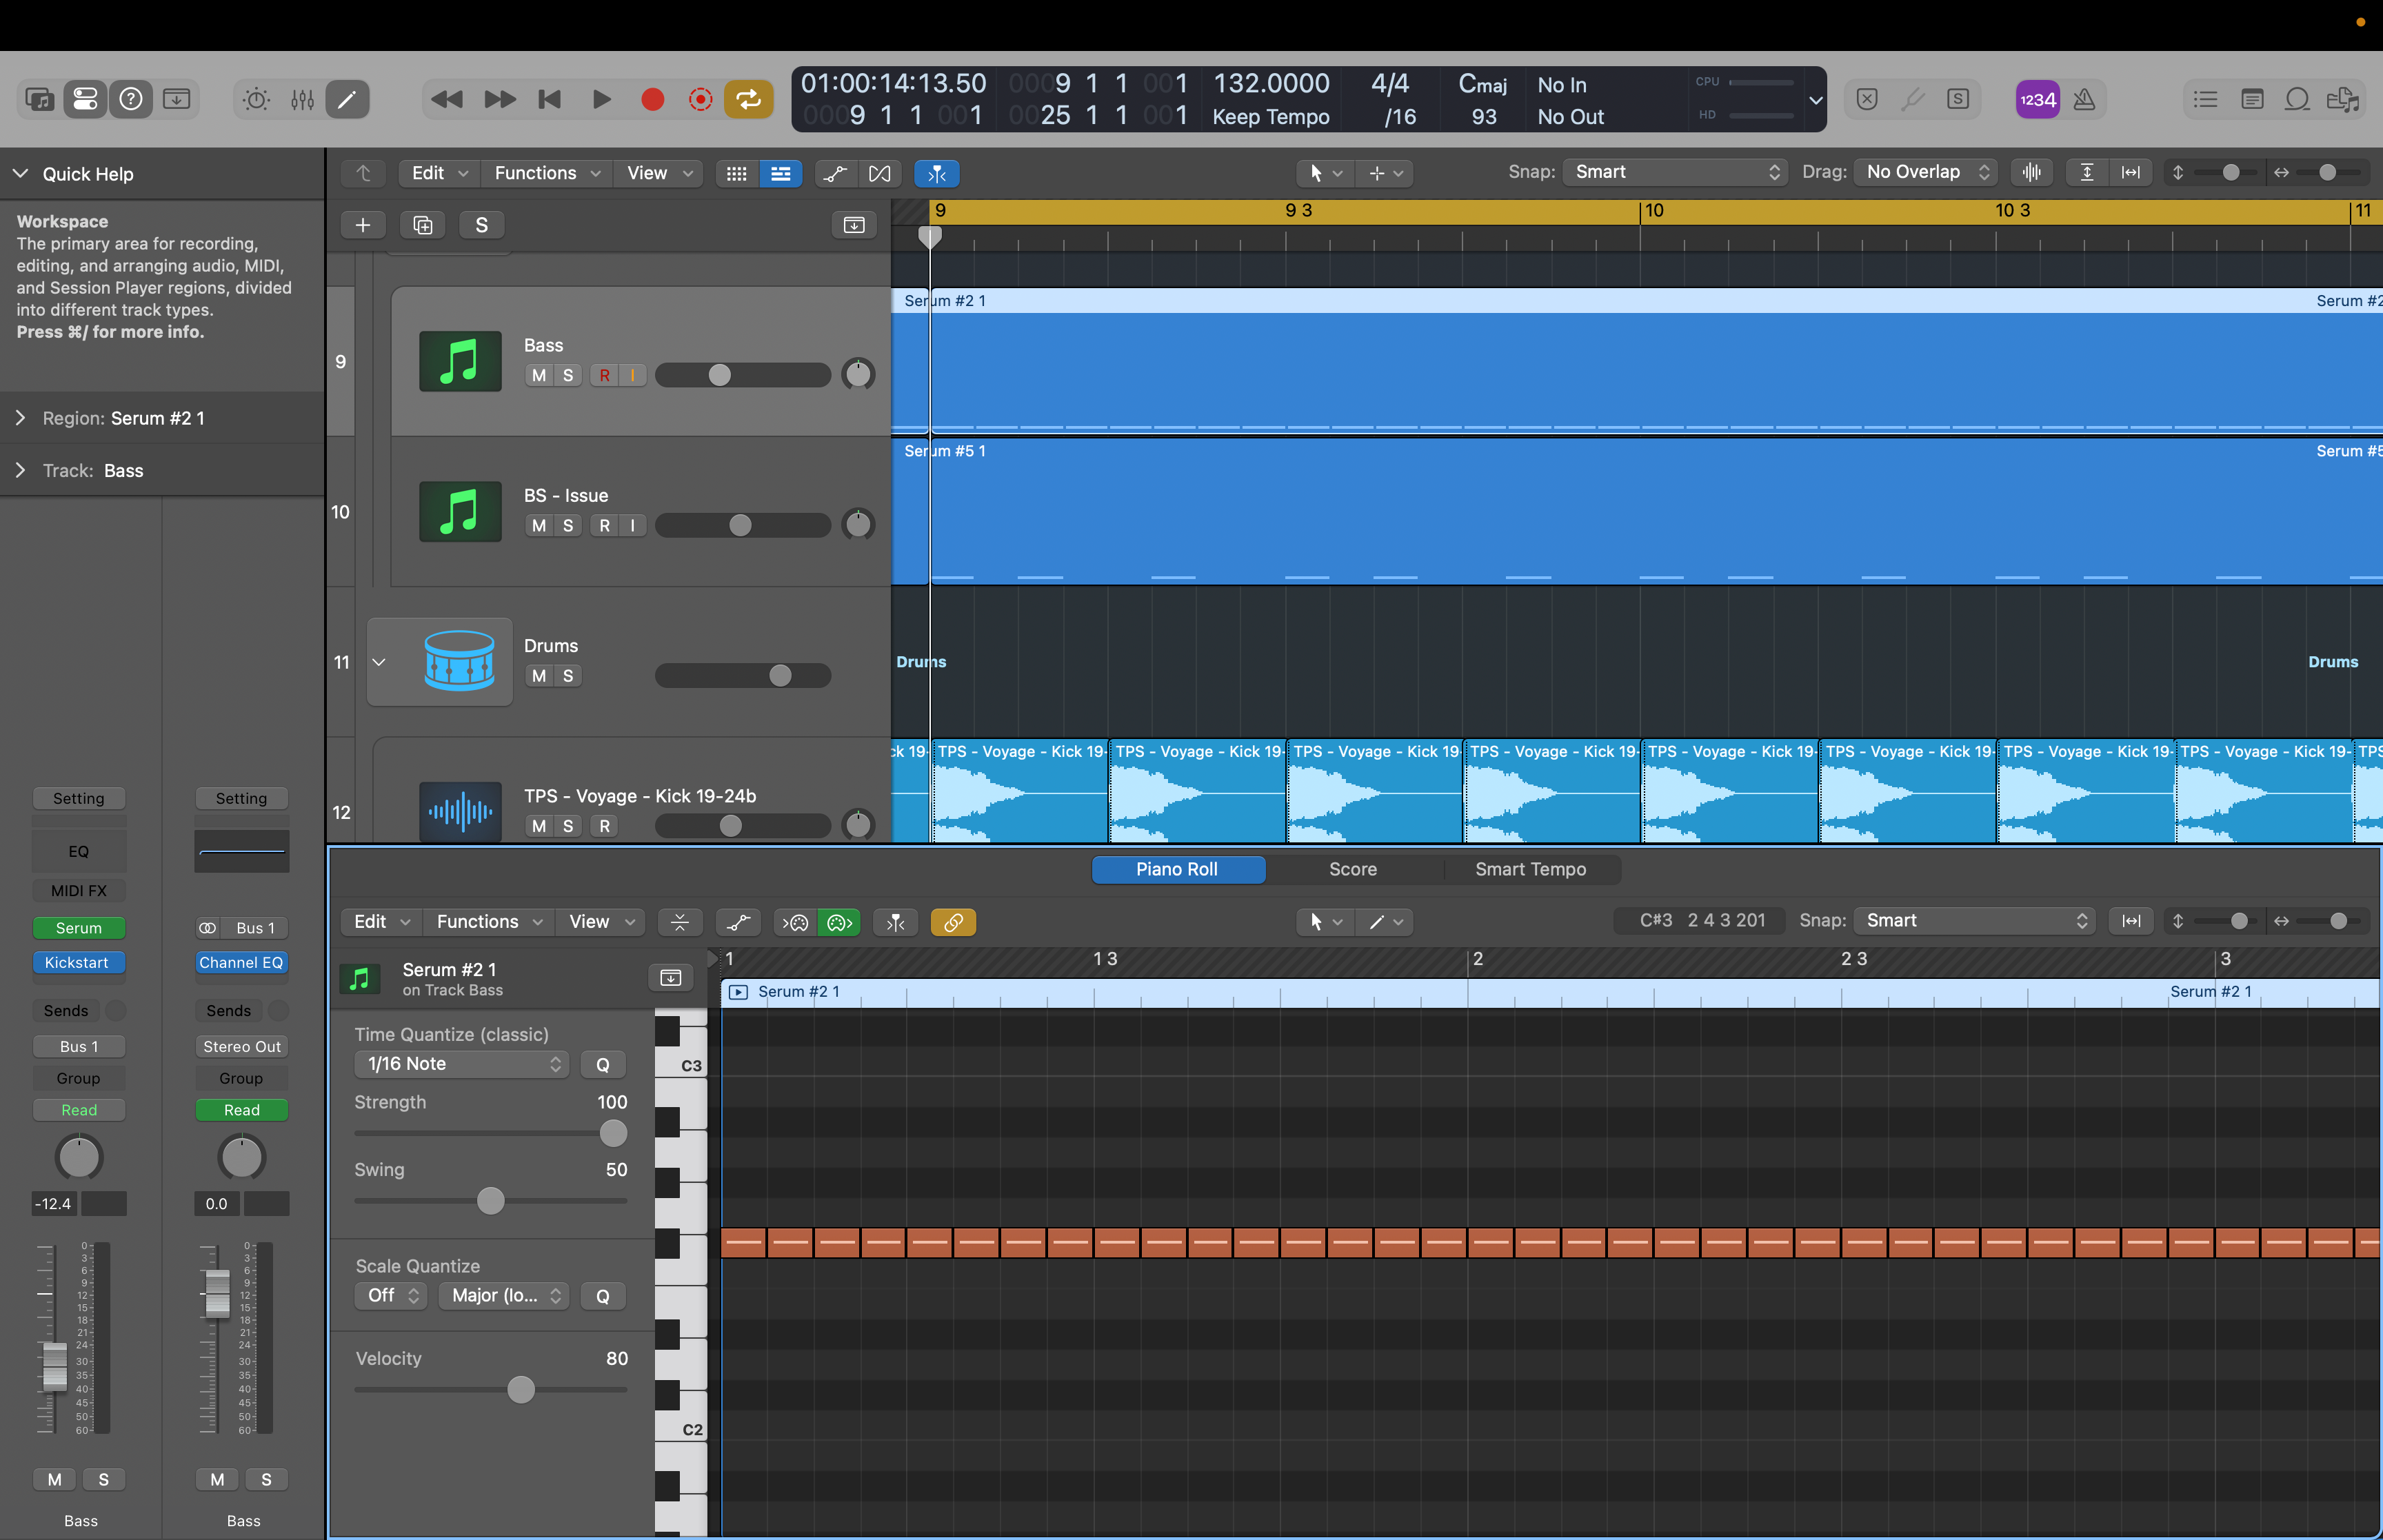Viewport: 2383px width, 1540px height.
Task: Switch to the Score tab
Action: [x=1352, y=869]
